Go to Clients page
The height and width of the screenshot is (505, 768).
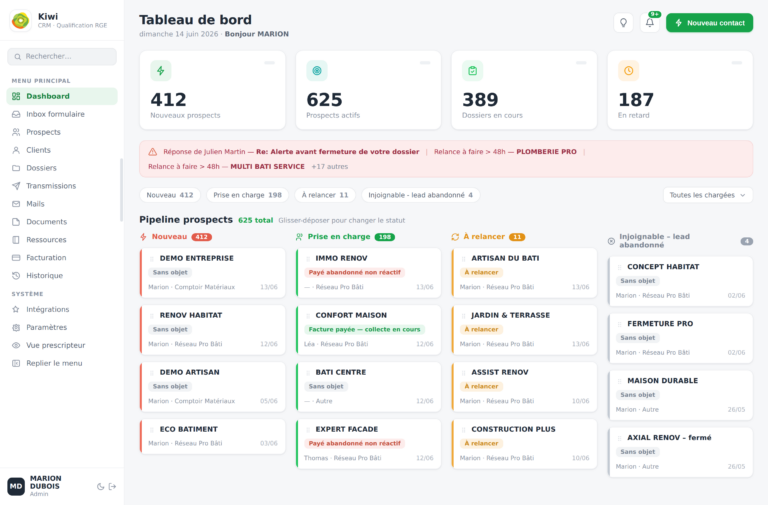[x=62, y=150]
